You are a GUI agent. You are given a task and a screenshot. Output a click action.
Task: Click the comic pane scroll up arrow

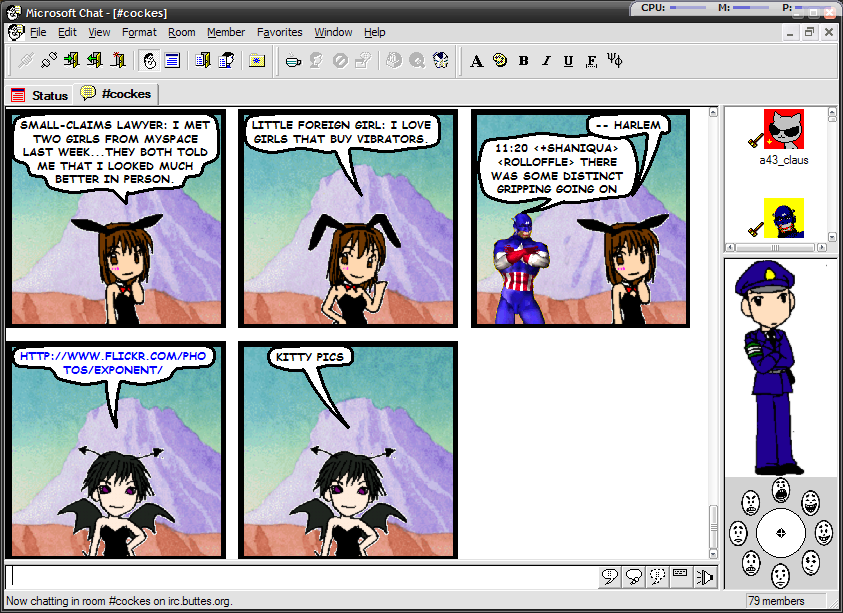[x=713, y=112]
